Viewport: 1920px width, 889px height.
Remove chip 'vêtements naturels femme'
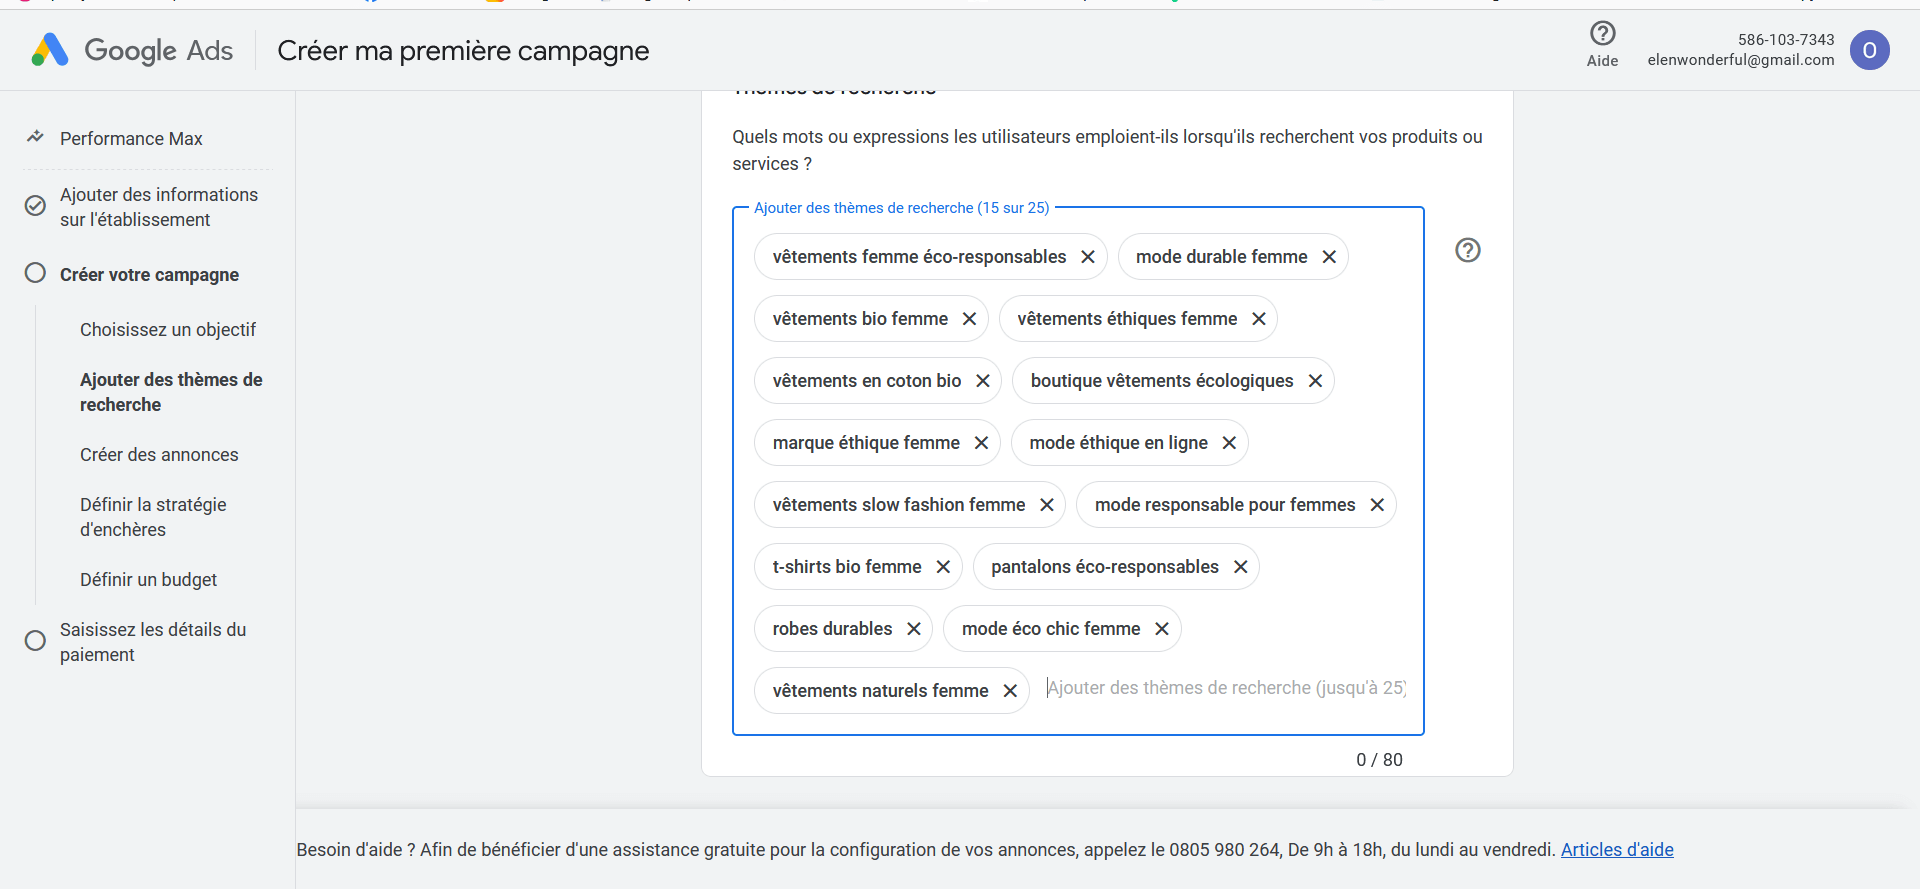pyautogui.click(x=1010, y=691)
